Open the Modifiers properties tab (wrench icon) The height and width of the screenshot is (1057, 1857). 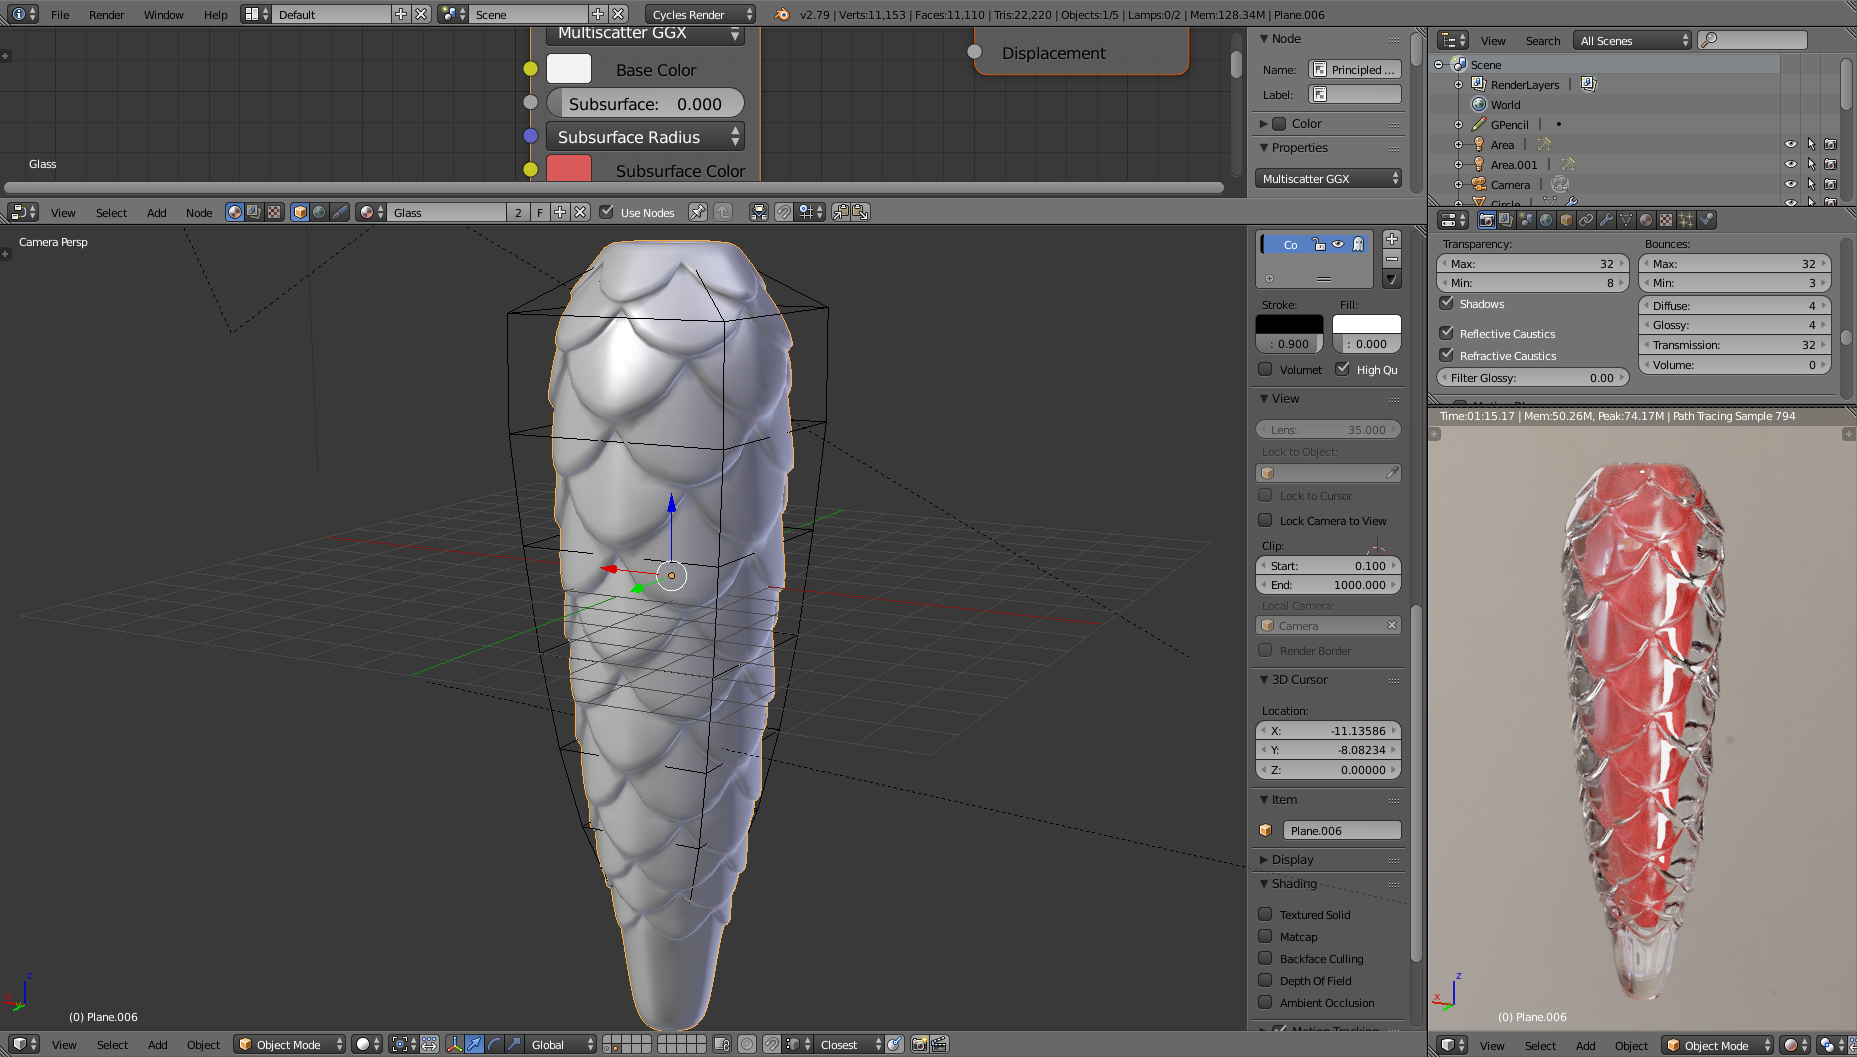click(1606, 220)
